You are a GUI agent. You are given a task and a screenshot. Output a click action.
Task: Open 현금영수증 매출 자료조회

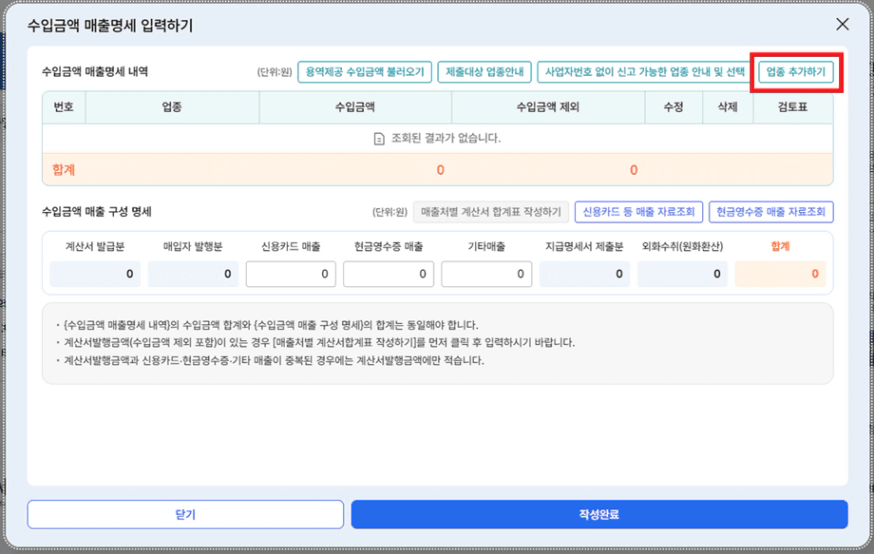[771, 212]
